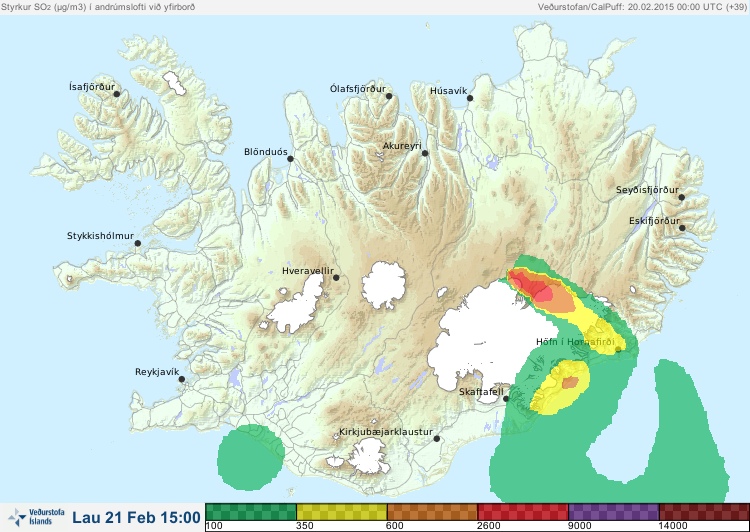
Task: Click the Eskifjörður label
Action: coord(654,221)
